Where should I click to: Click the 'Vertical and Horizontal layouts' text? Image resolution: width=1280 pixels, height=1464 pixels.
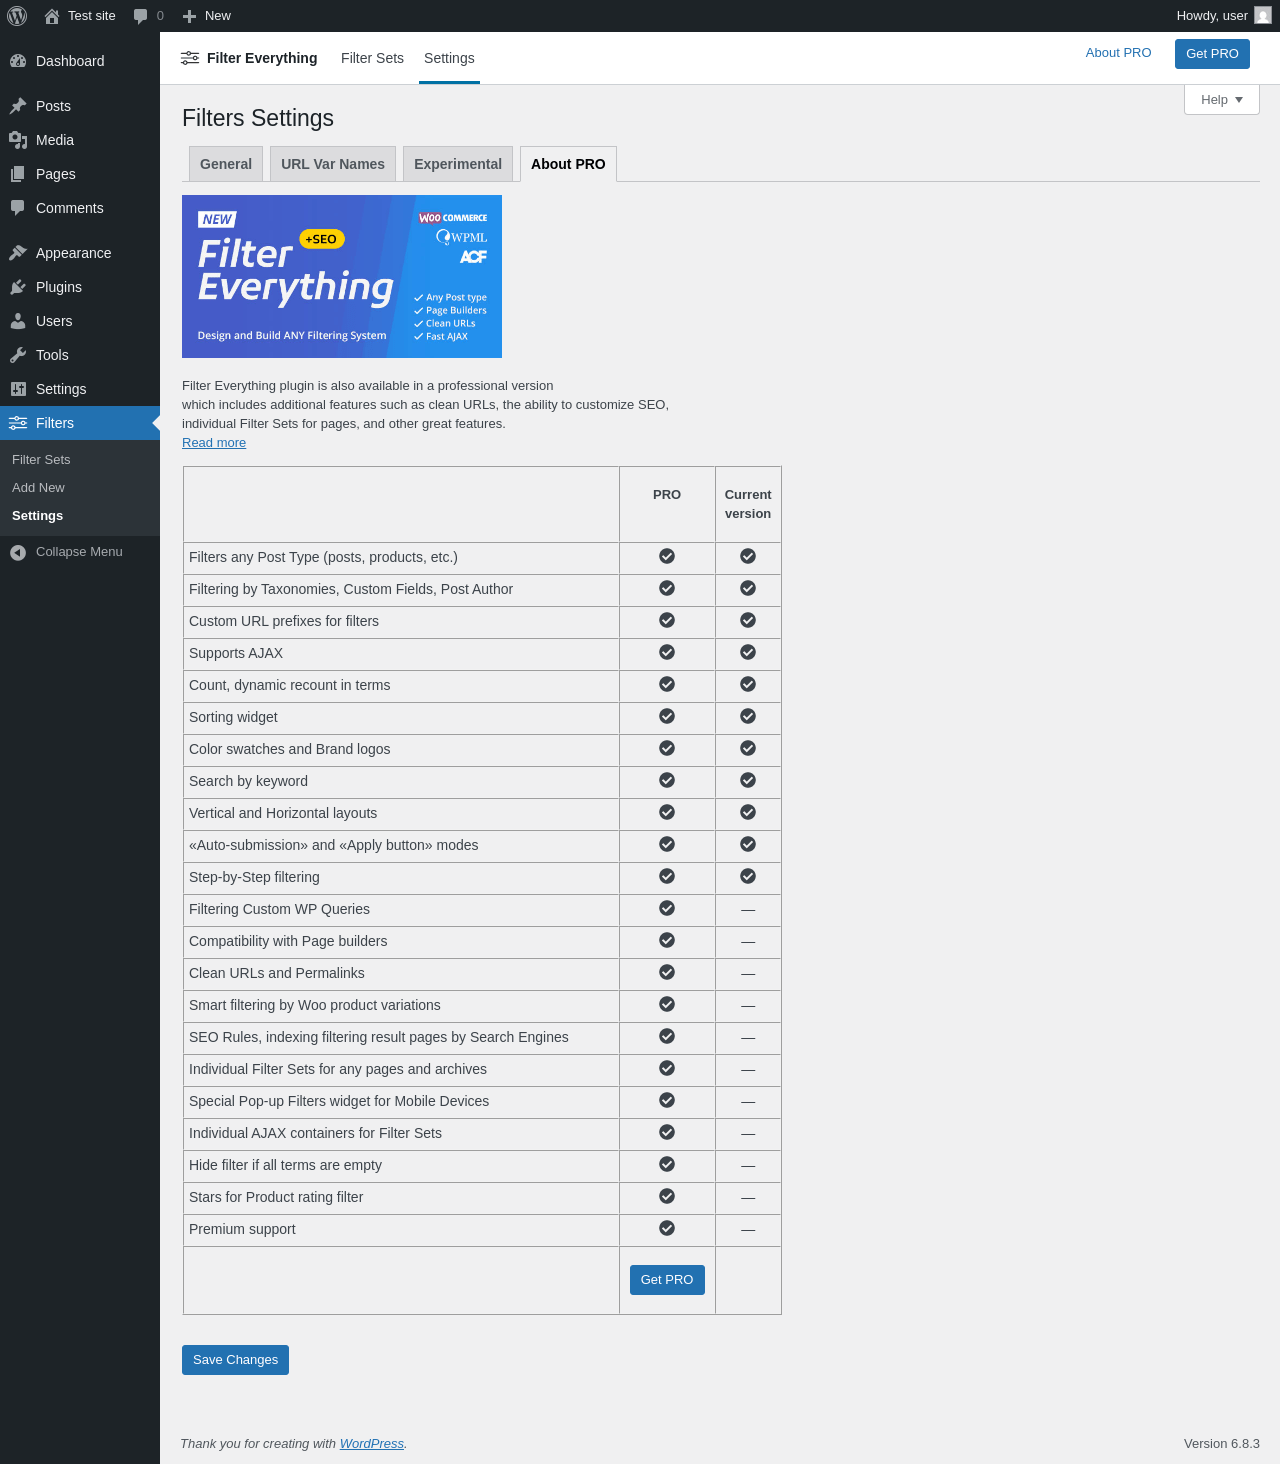(283, 813)
